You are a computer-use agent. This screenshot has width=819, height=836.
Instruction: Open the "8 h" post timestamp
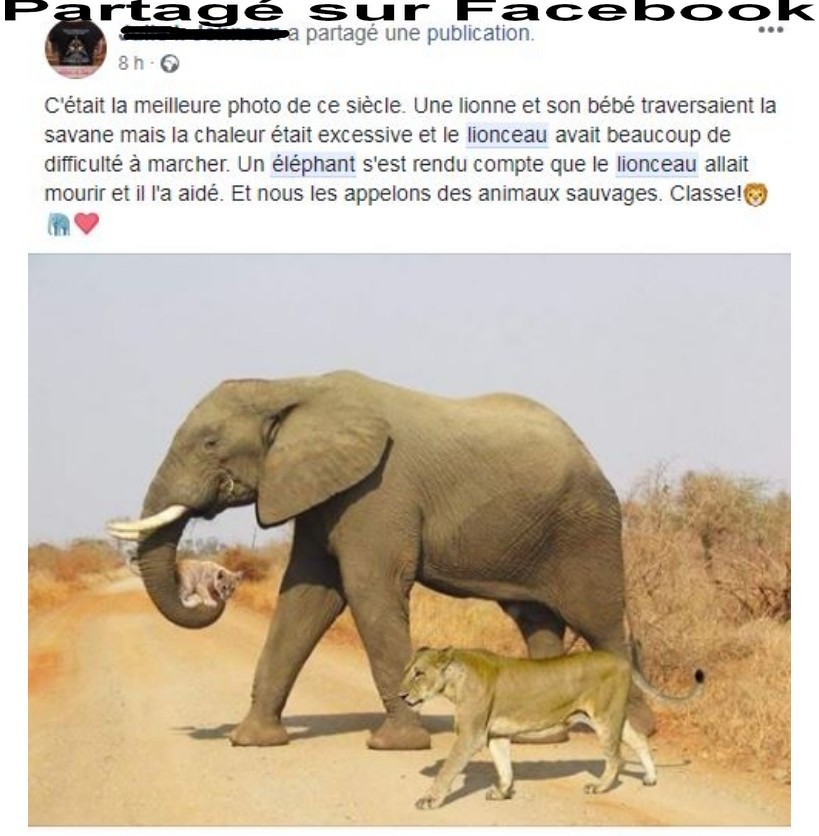(131, 63)
